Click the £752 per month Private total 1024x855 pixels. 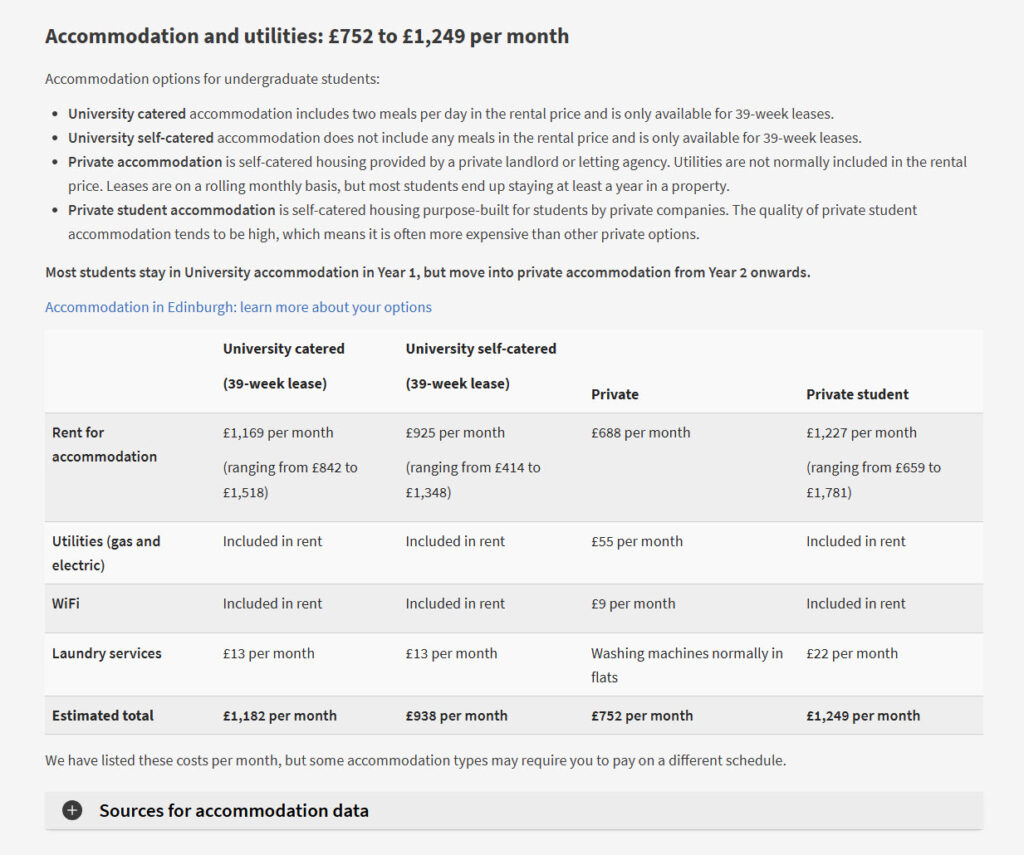pyautogui.click(x=641, y=715)
